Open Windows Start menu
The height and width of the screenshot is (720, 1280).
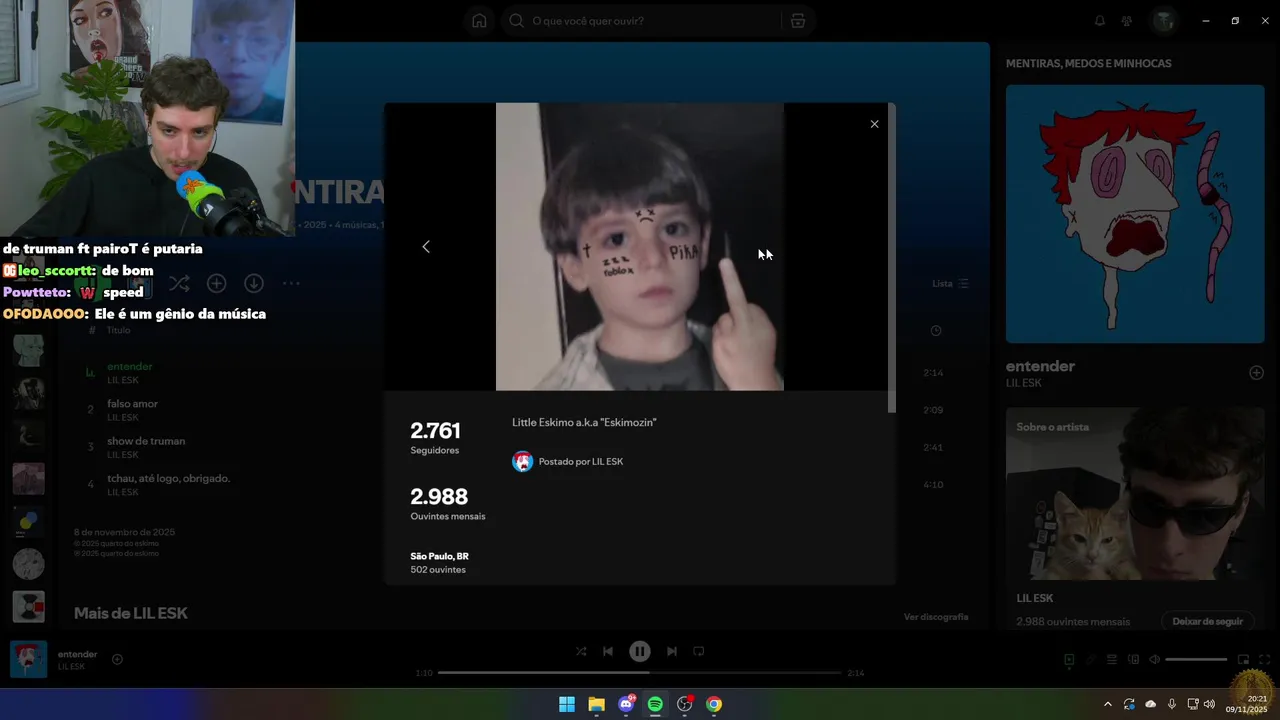[x=567, y=704]
